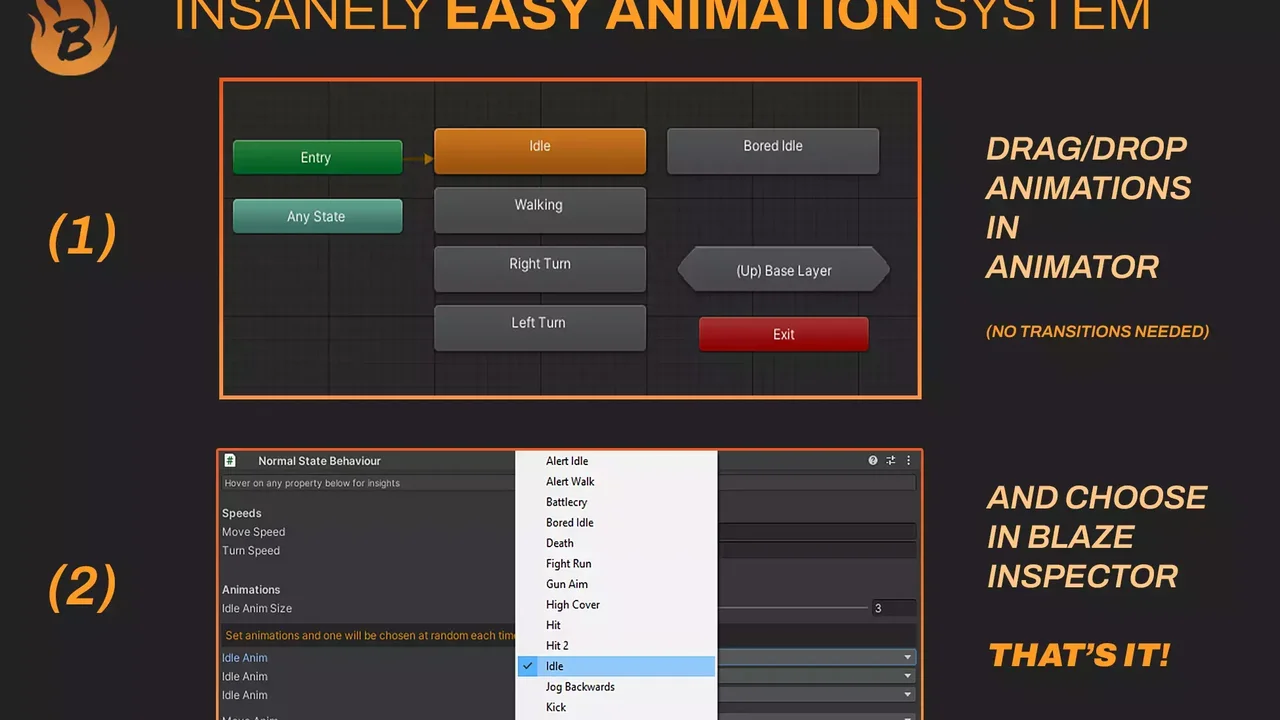Choose Gun Aim from the animation list
Image resolution: width=1280 pixels, height=720 pixels.
(x=616, y=584)
